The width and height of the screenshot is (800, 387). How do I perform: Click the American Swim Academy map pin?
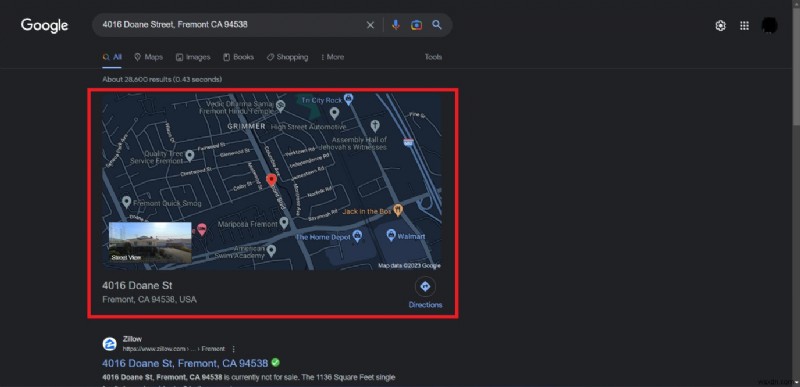click(271, 250)
